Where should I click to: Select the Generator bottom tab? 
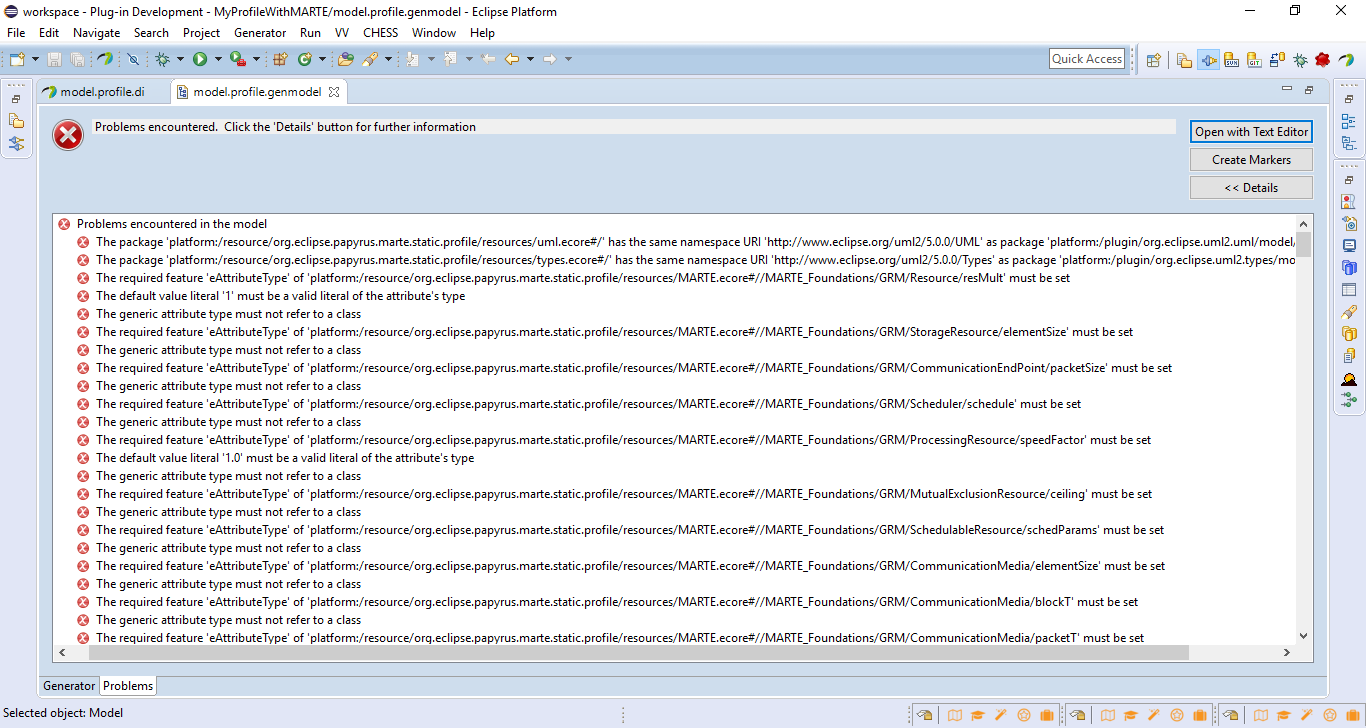69,686
